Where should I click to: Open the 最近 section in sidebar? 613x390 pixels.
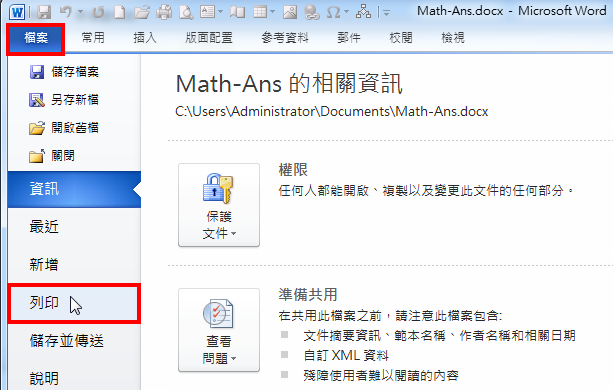coord(74,227)
